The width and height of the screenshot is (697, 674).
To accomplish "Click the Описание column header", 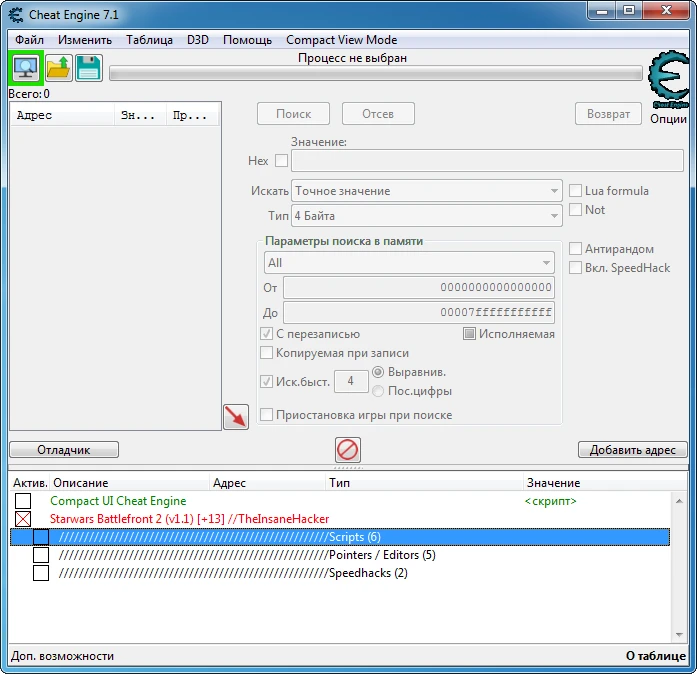I will 129,483.
